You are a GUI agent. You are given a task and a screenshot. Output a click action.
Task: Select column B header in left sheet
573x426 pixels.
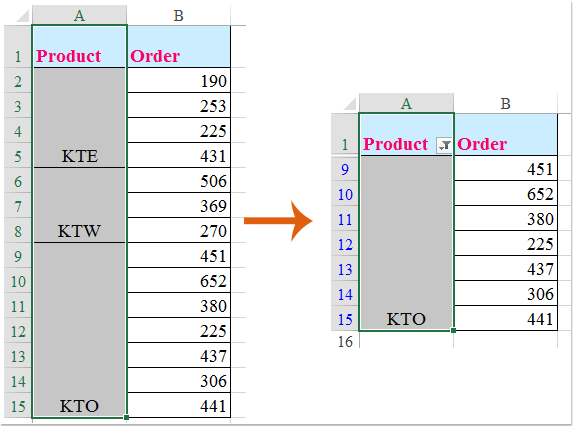179,16
